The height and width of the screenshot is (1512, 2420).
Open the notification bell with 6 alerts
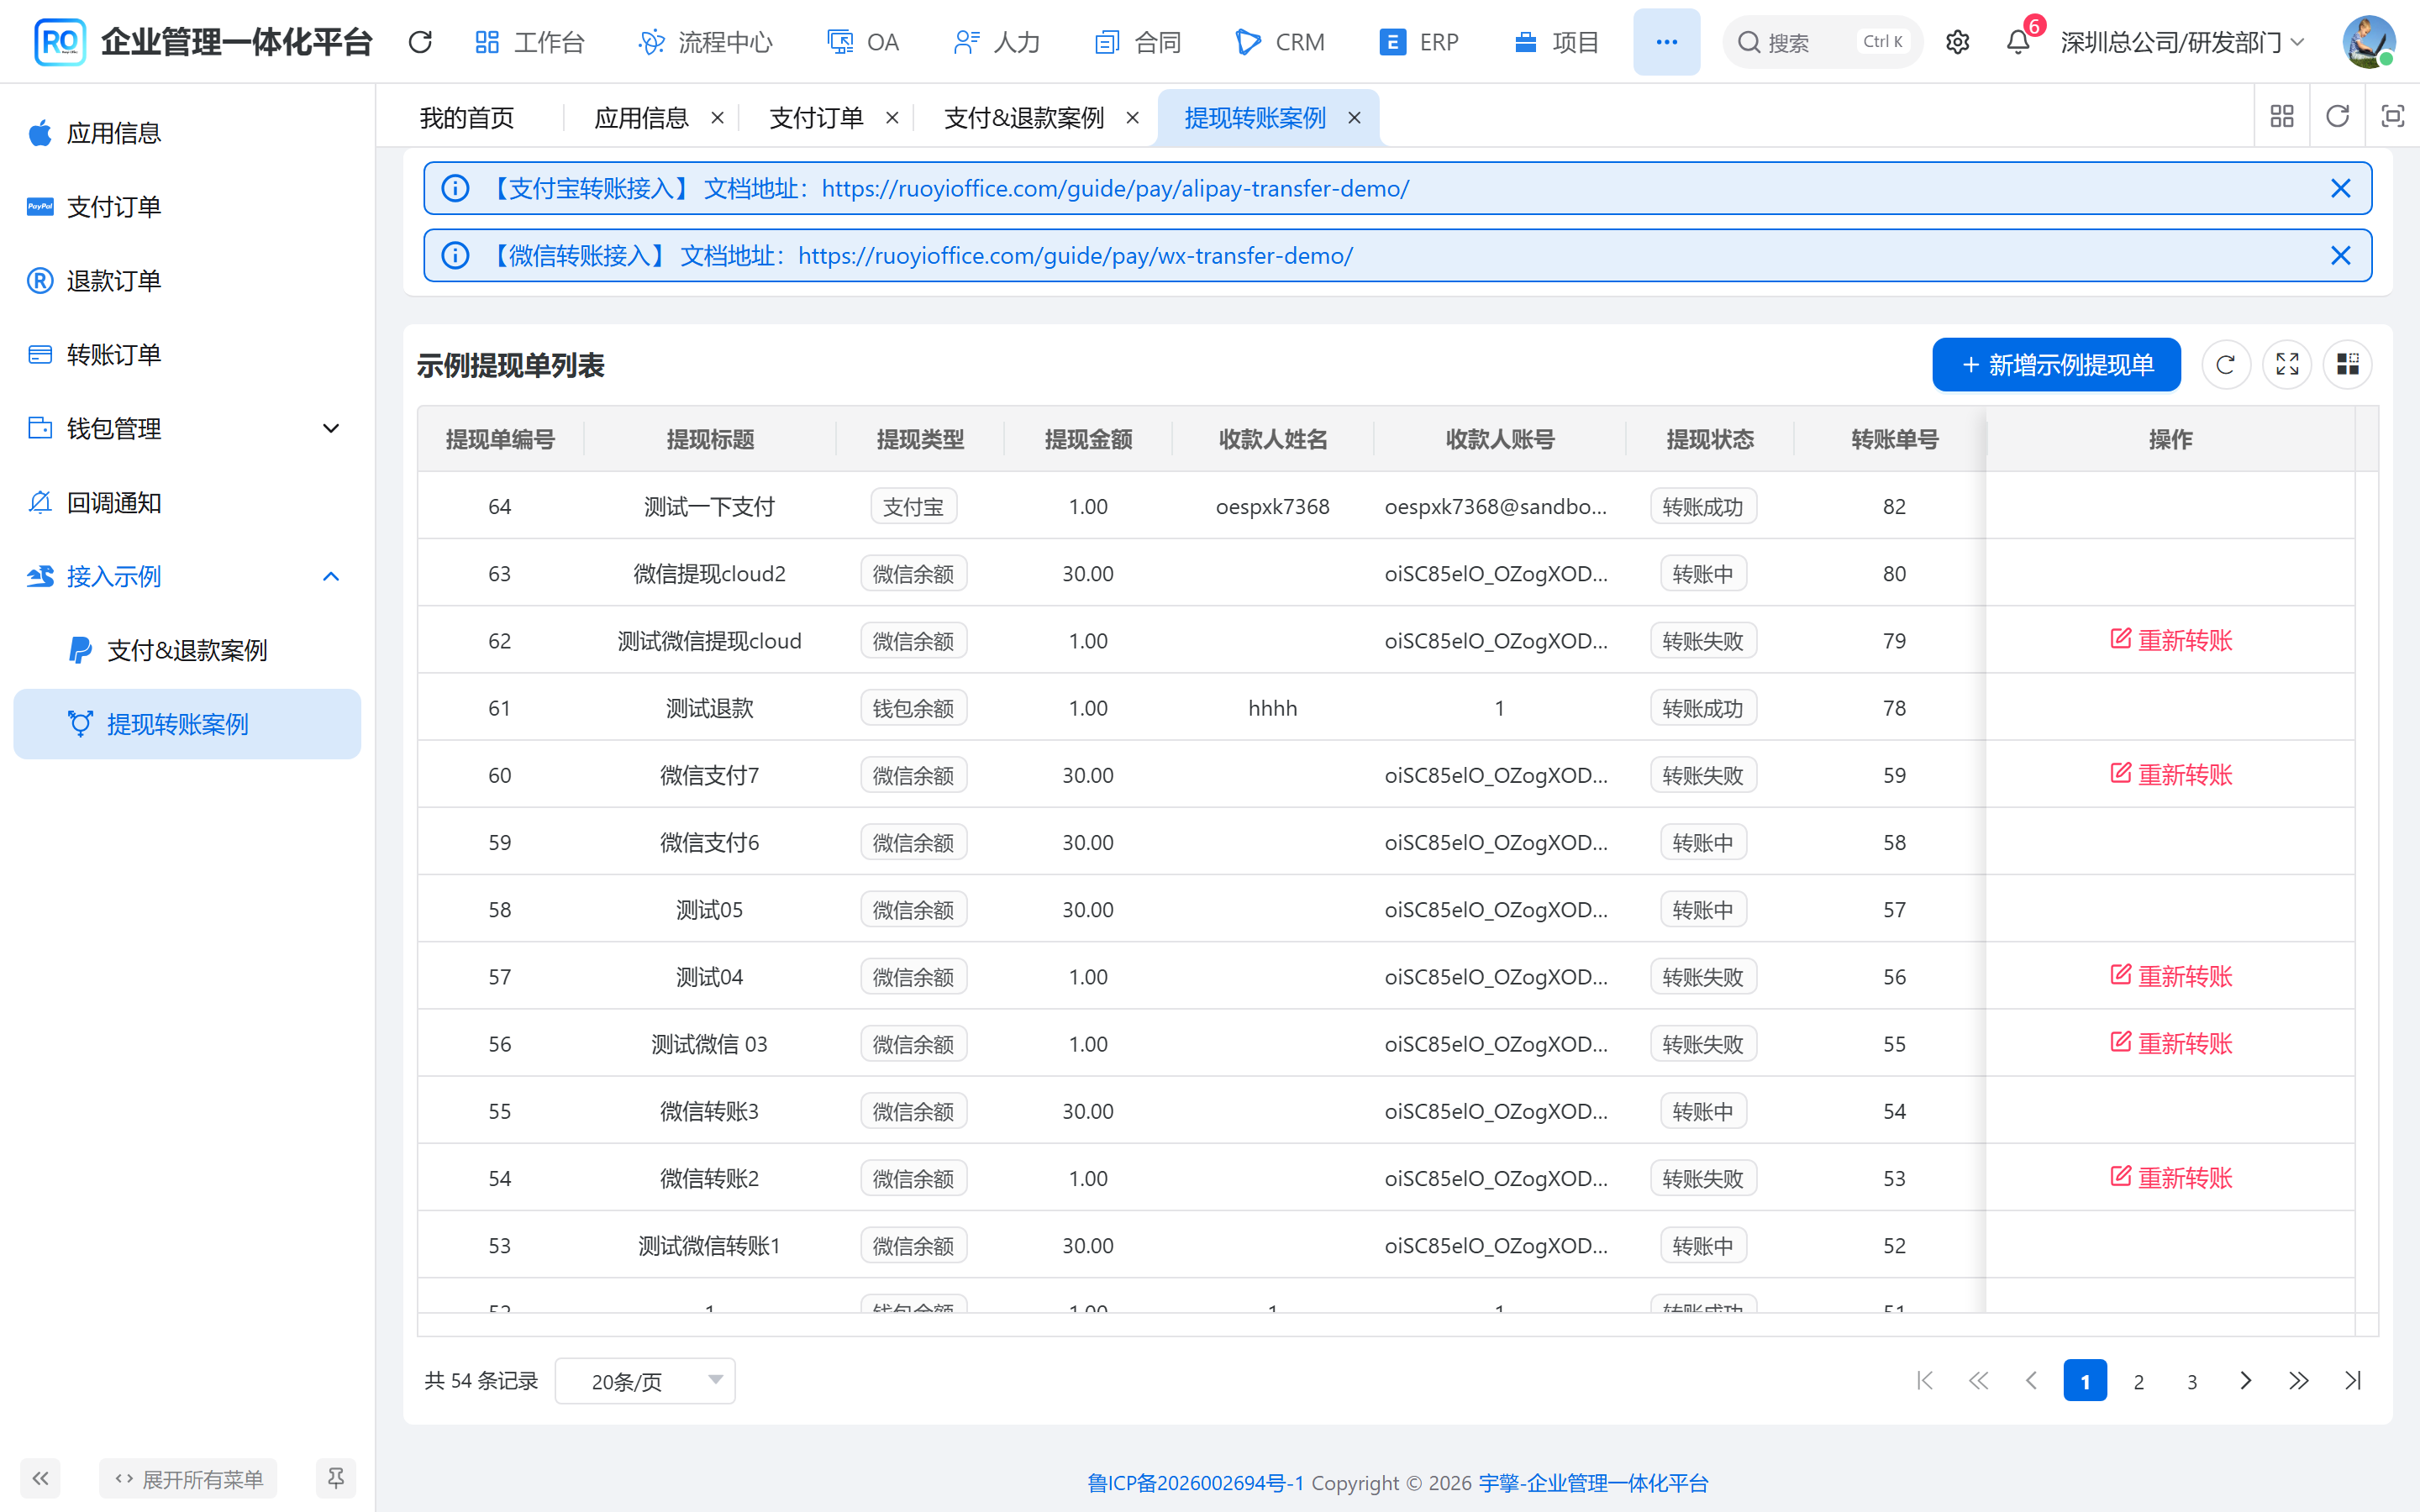point(2018,42)
